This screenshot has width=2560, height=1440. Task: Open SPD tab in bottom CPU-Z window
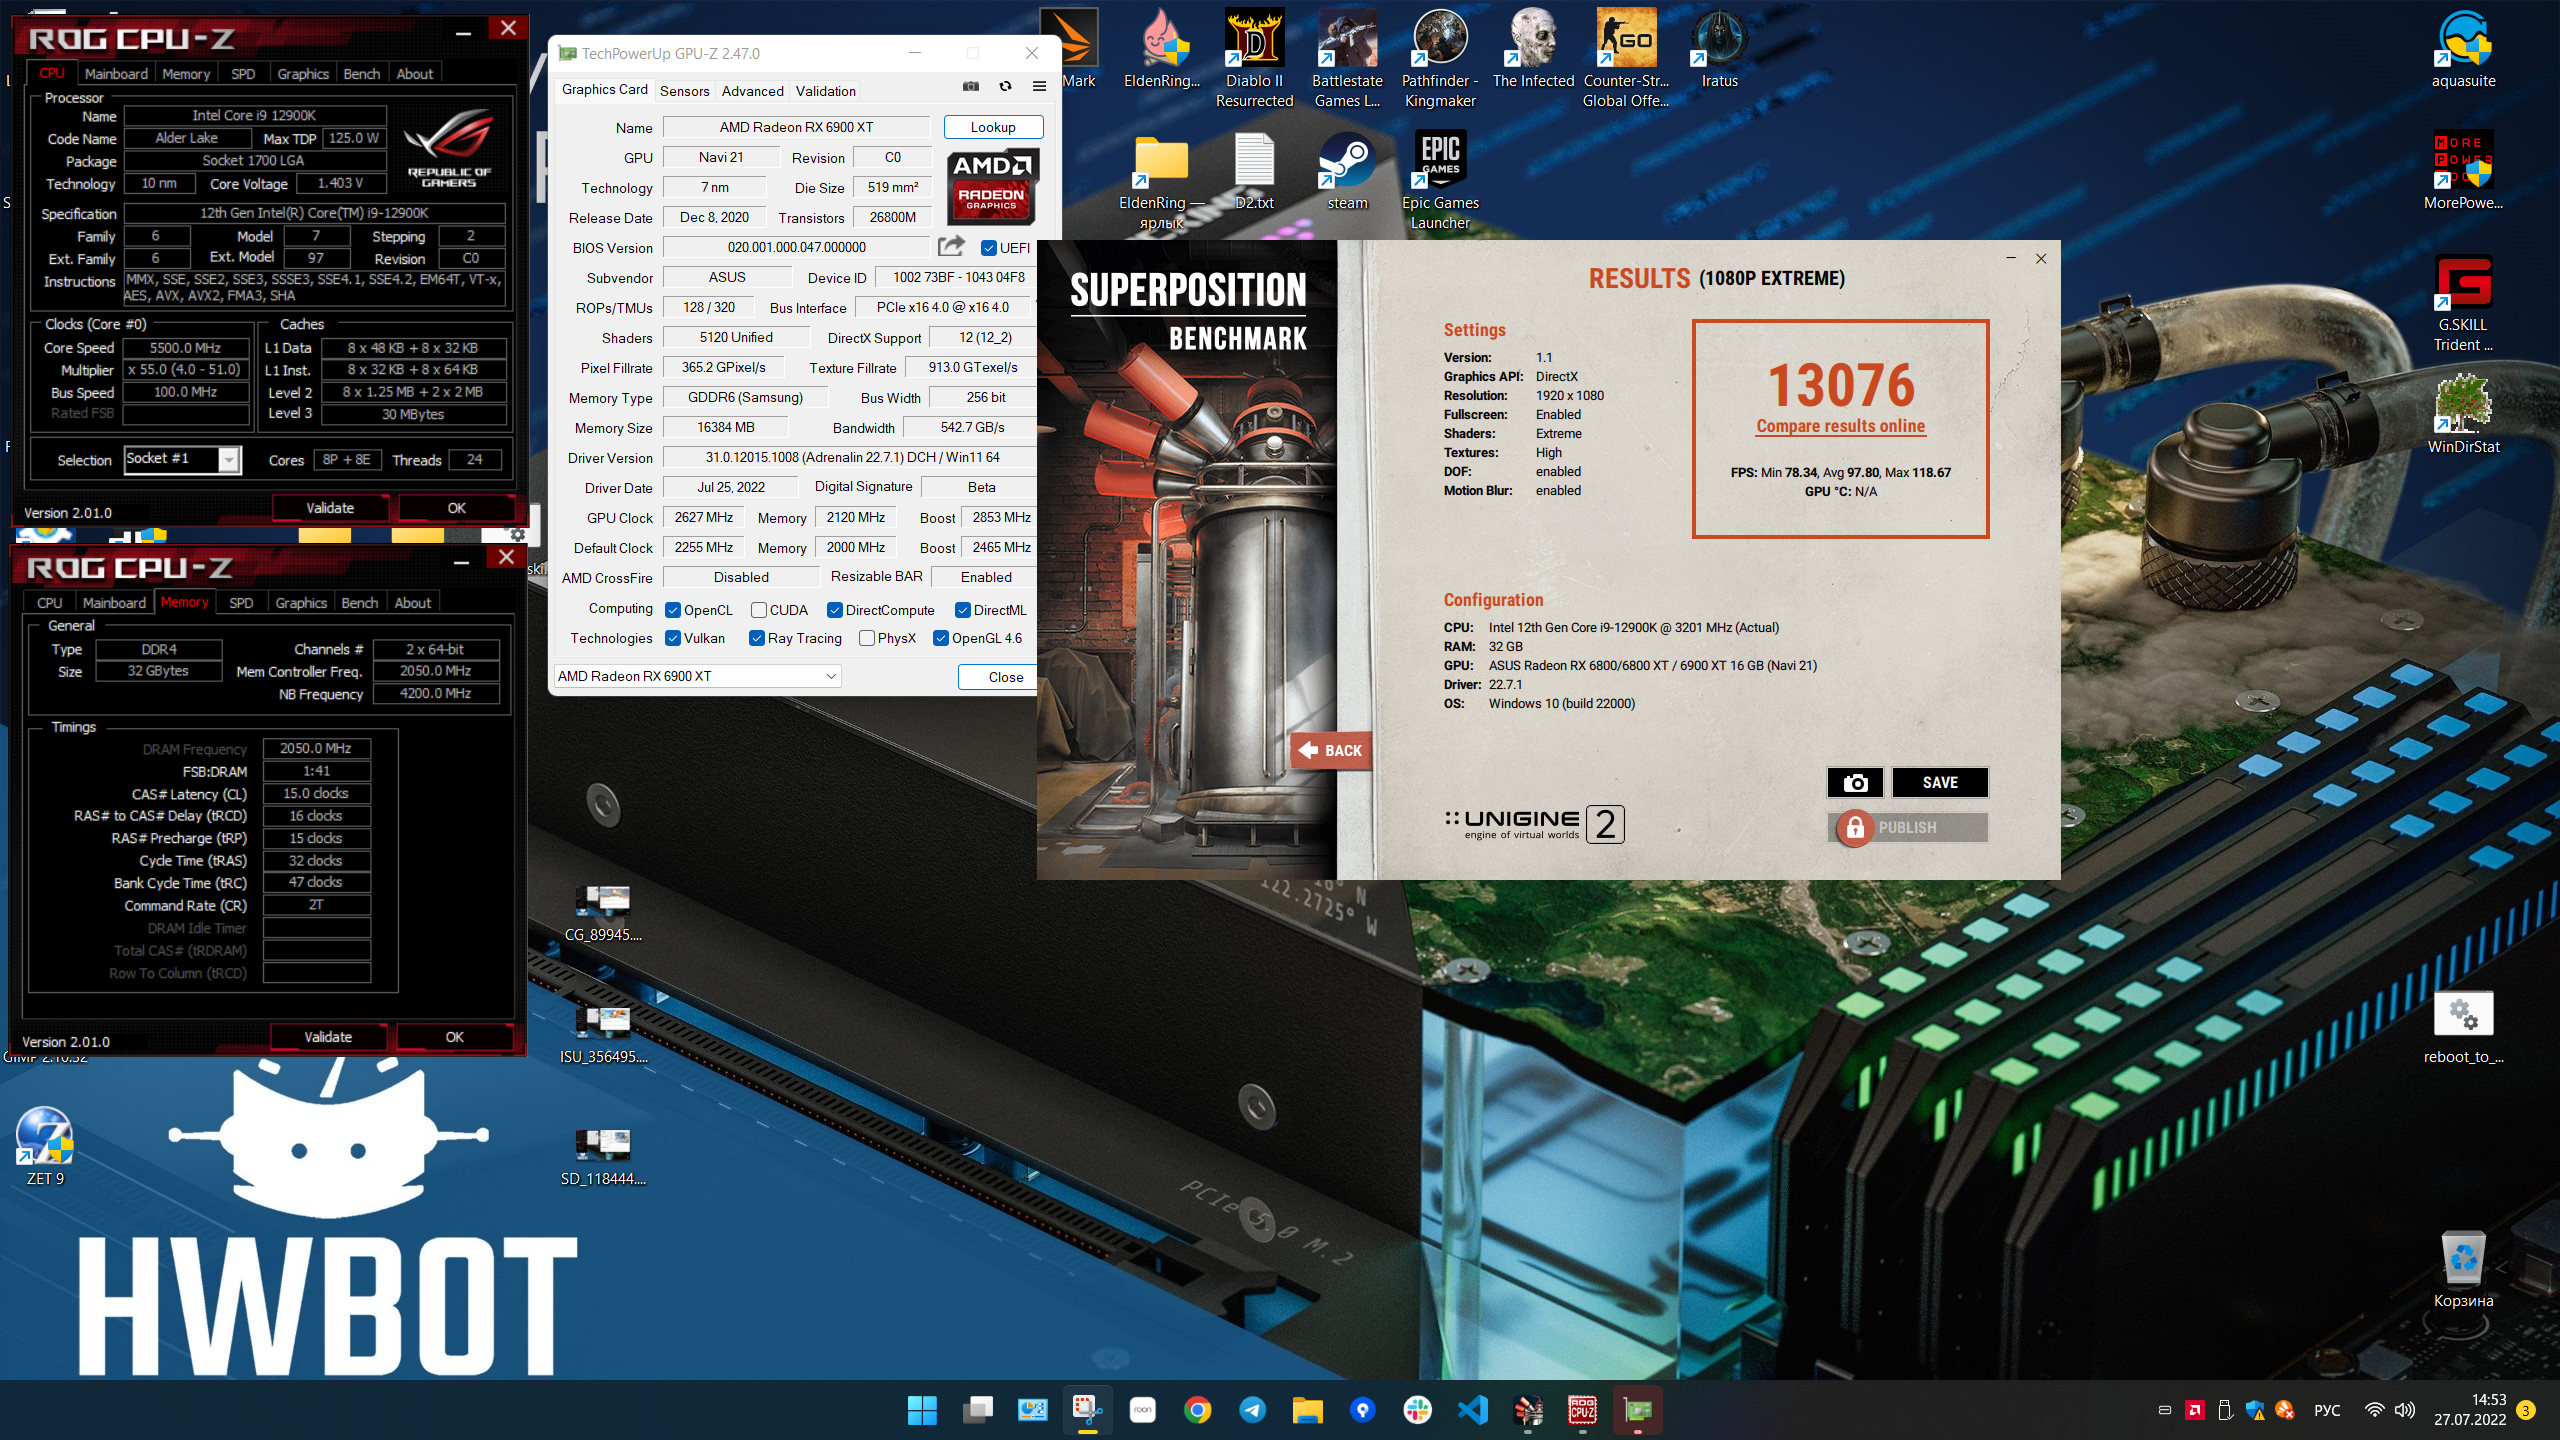pos(241,603)
